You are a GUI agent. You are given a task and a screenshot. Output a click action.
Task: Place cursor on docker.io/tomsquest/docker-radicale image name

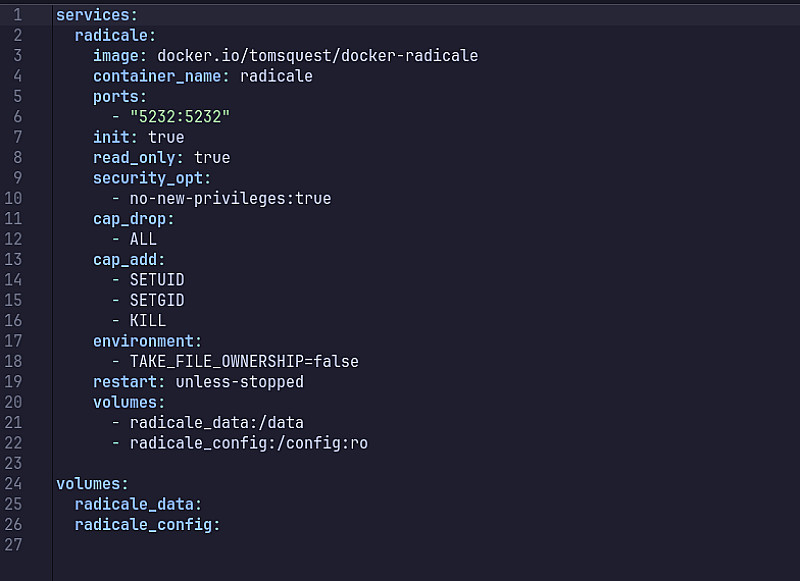click(318, 55)
